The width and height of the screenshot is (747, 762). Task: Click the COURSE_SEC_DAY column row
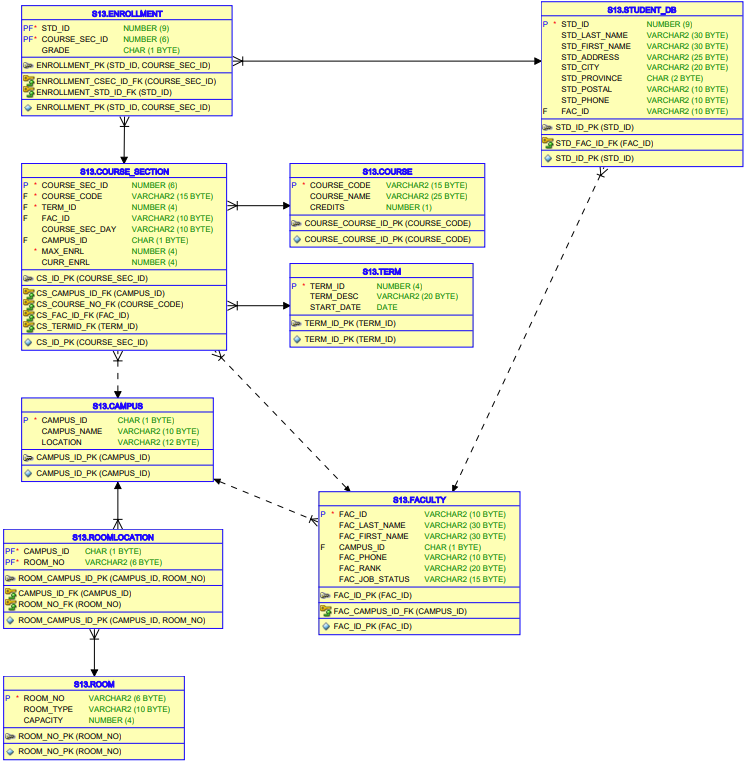click(124, 229)
